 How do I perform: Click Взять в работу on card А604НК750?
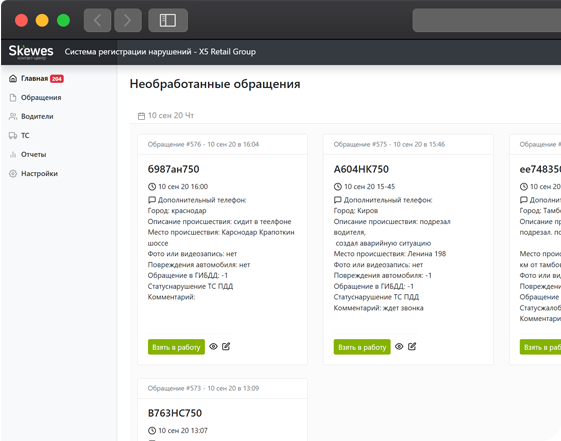362,347
